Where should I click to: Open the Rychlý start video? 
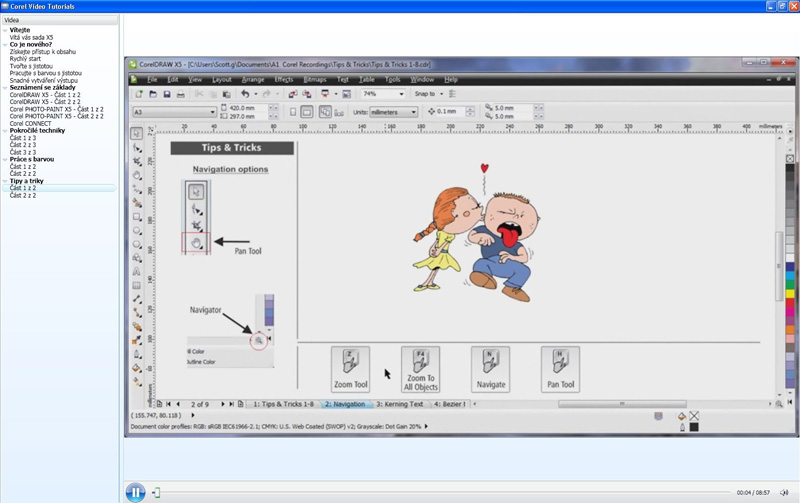25,59
